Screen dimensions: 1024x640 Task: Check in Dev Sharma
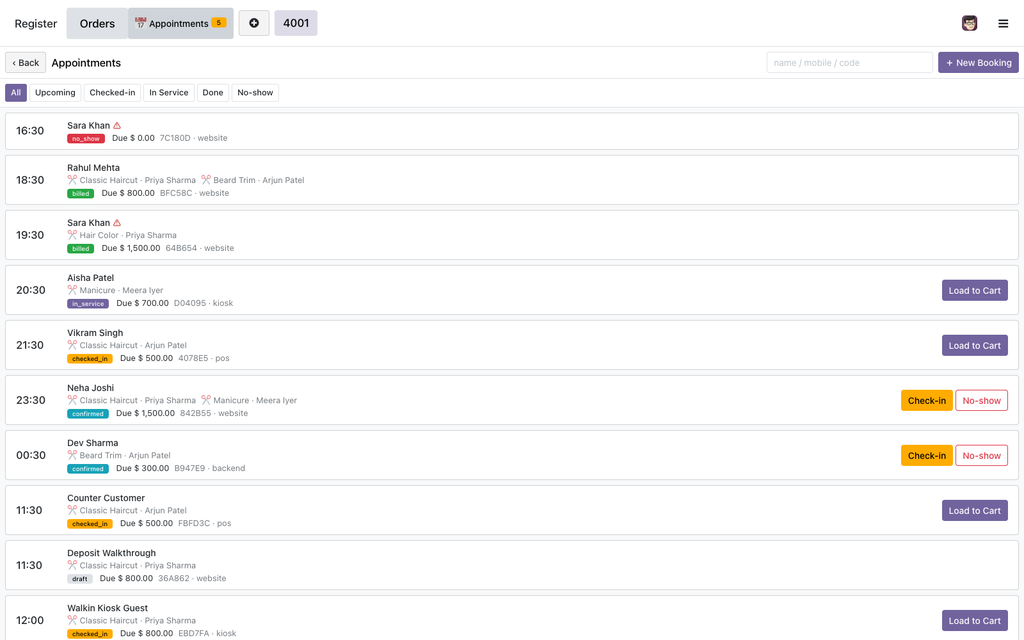(926, 455)
